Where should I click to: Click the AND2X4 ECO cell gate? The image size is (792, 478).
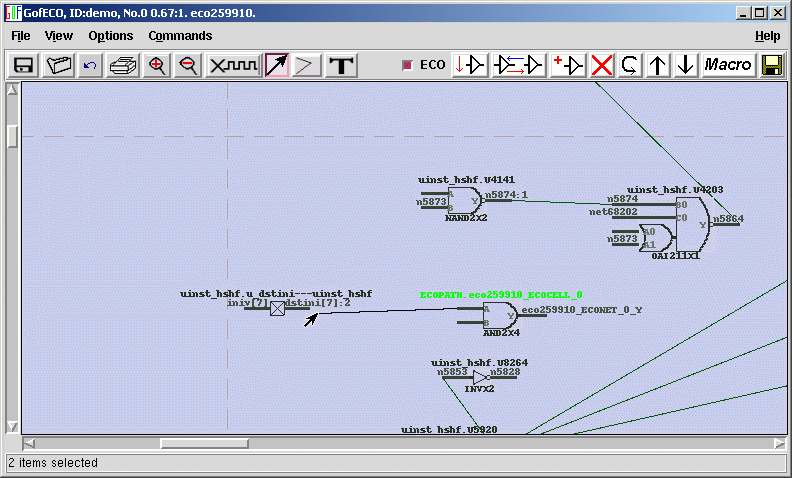click(x=499, y=316)
